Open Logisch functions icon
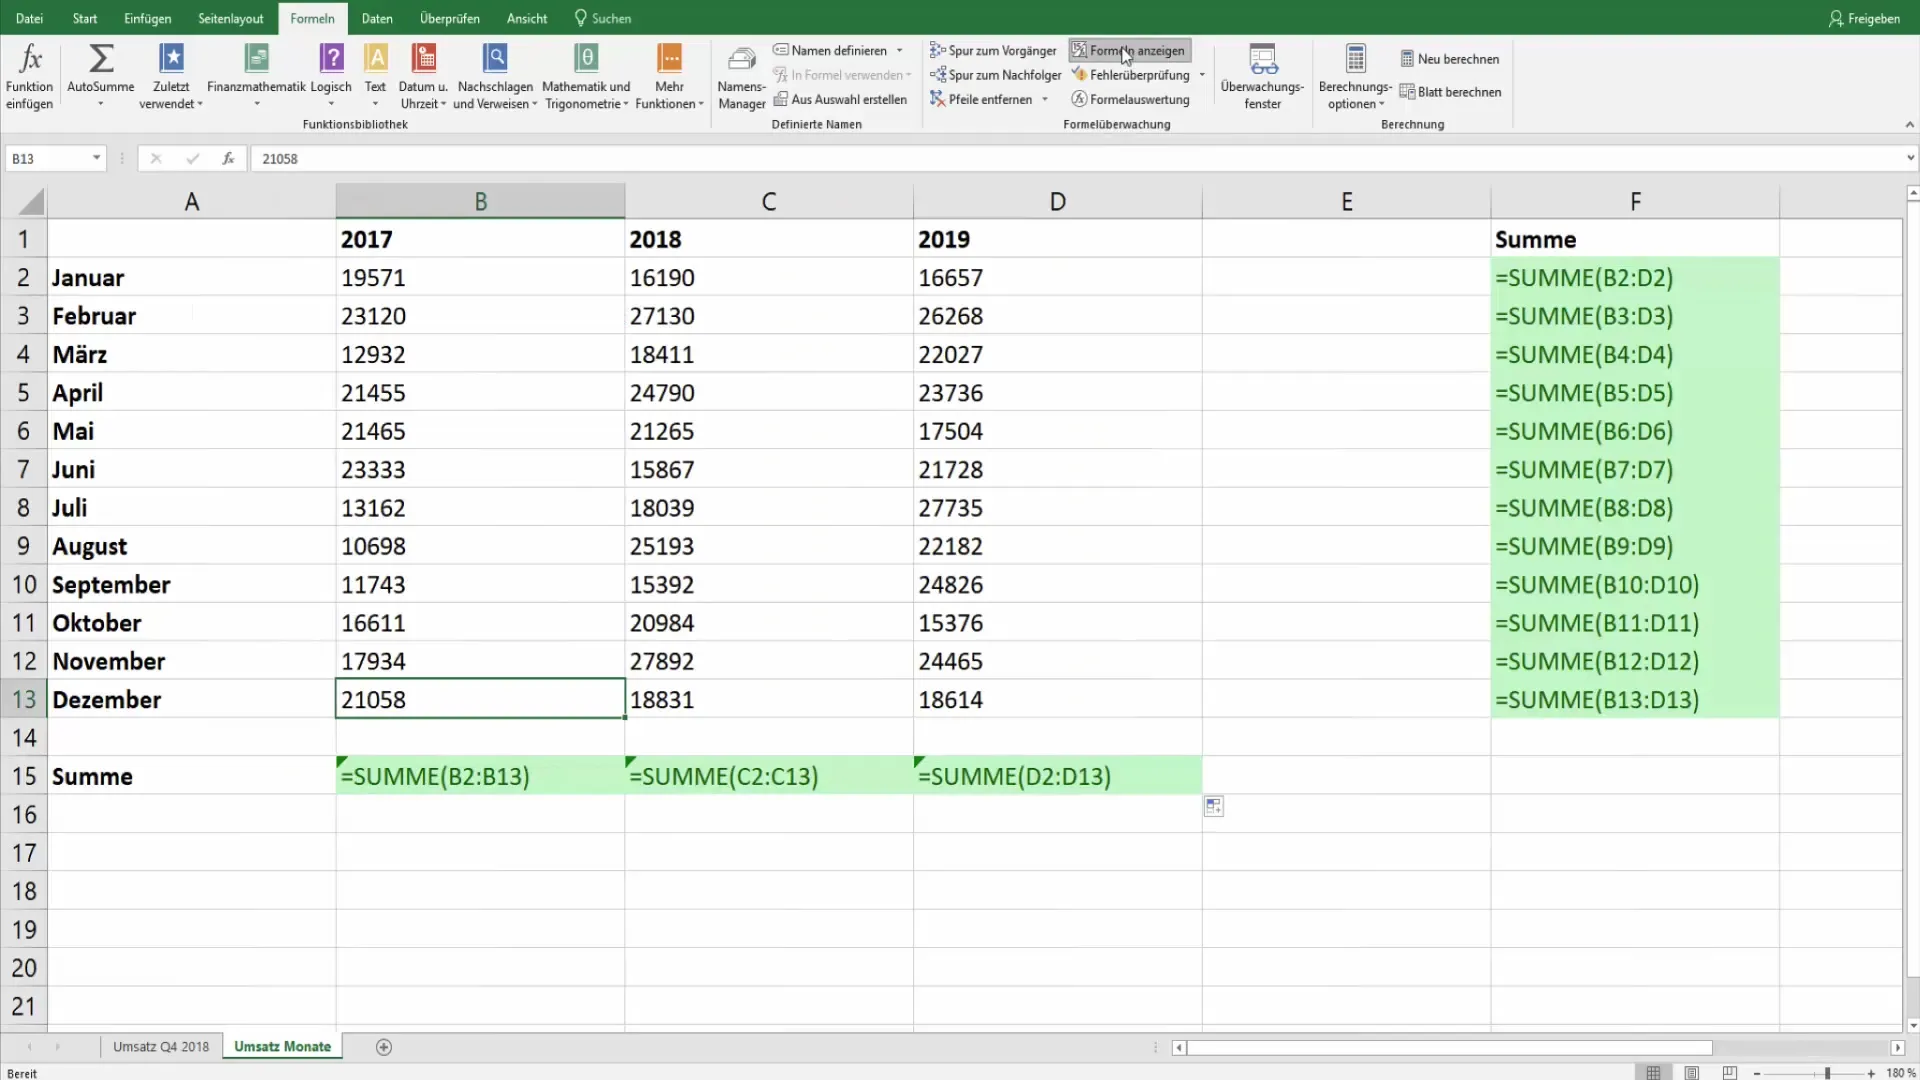The image size is (1920, 1080). point(331,58)
